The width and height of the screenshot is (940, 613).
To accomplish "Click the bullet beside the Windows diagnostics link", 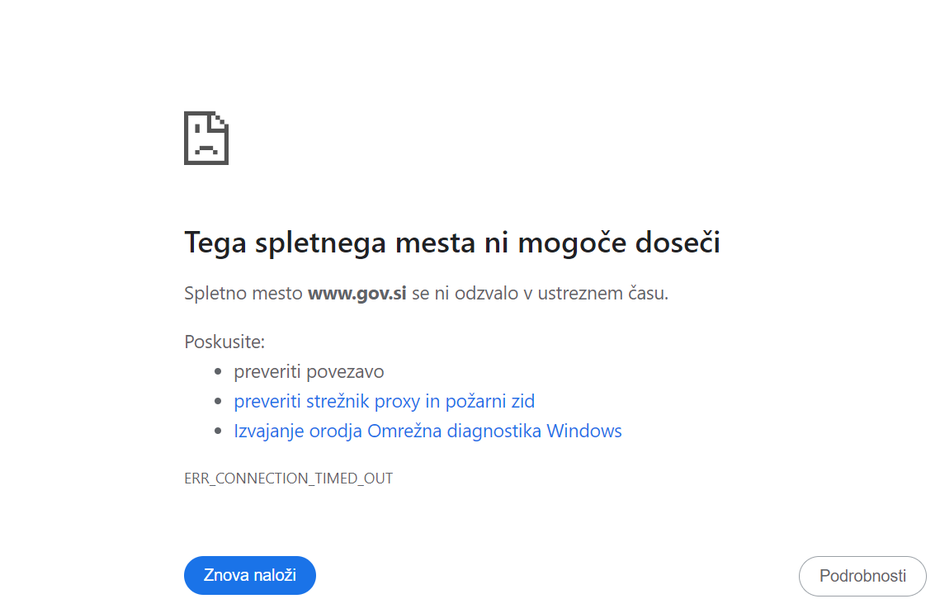I will (x=218, y=431).
